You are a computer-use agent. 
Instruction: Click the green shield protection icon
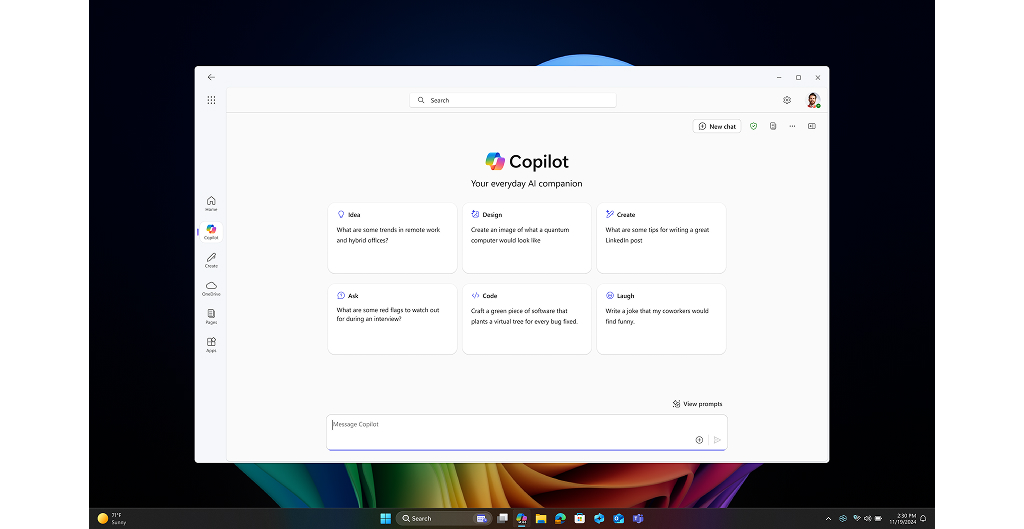point(754,126)
